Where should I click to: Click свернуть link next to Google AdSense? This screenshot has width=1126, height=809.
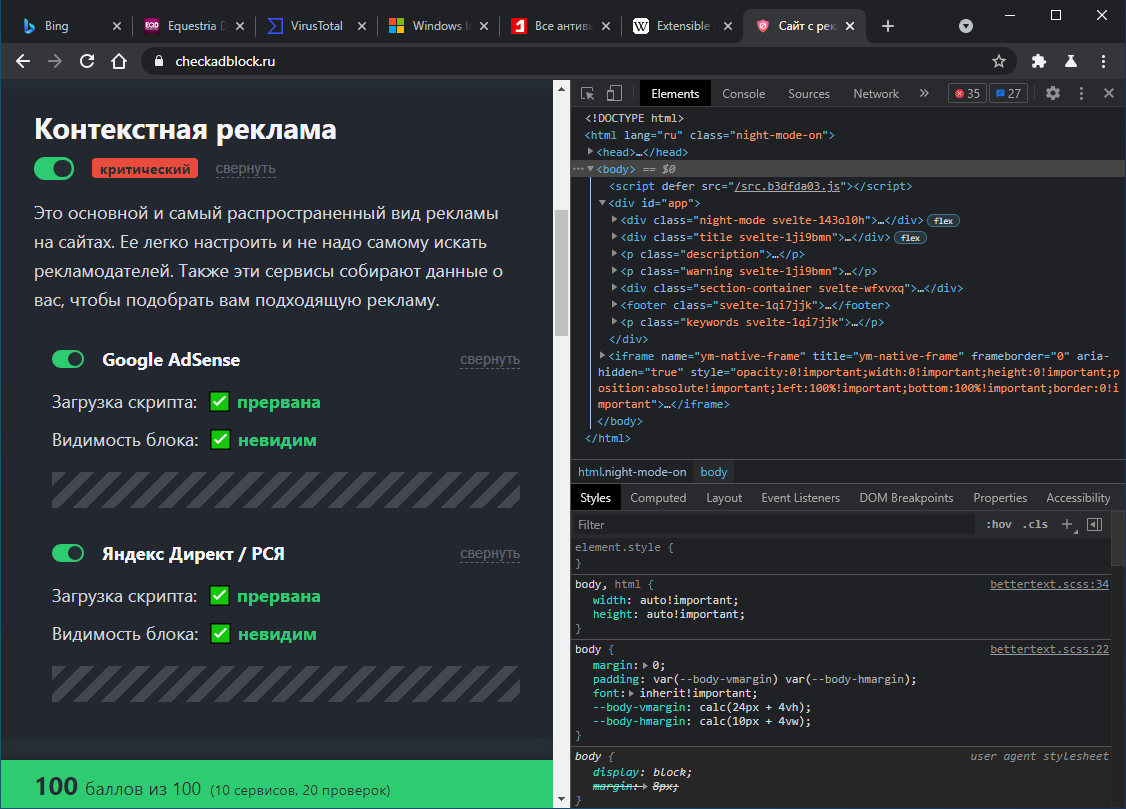(489, 360)
